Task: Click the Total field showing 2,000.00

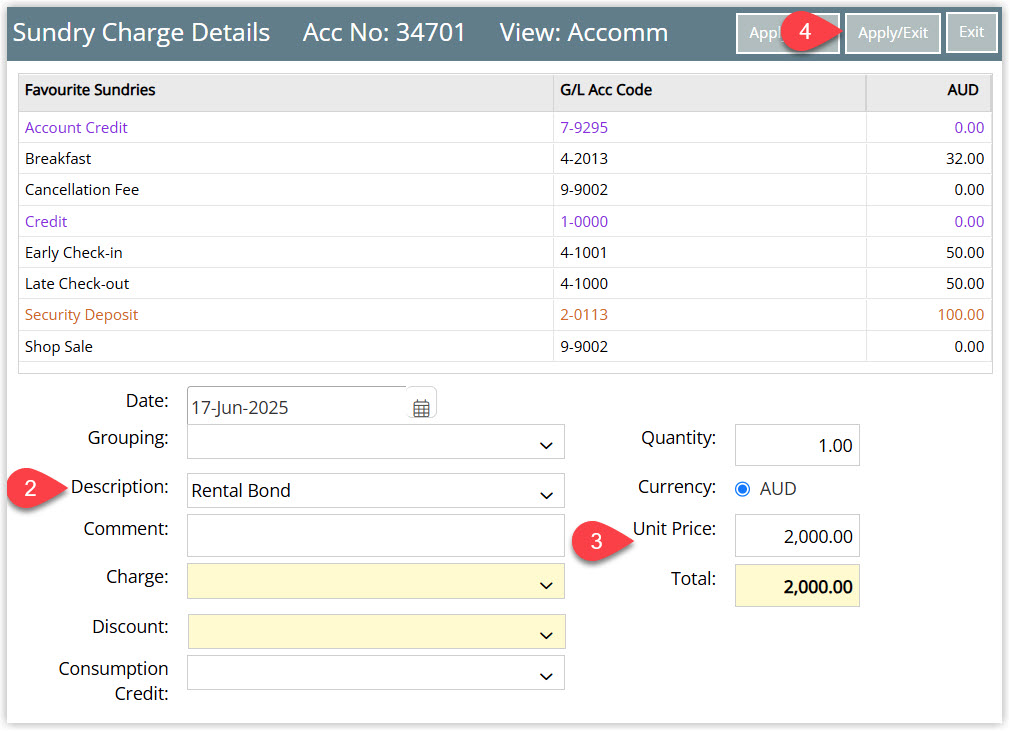Action: pos(797,586)
